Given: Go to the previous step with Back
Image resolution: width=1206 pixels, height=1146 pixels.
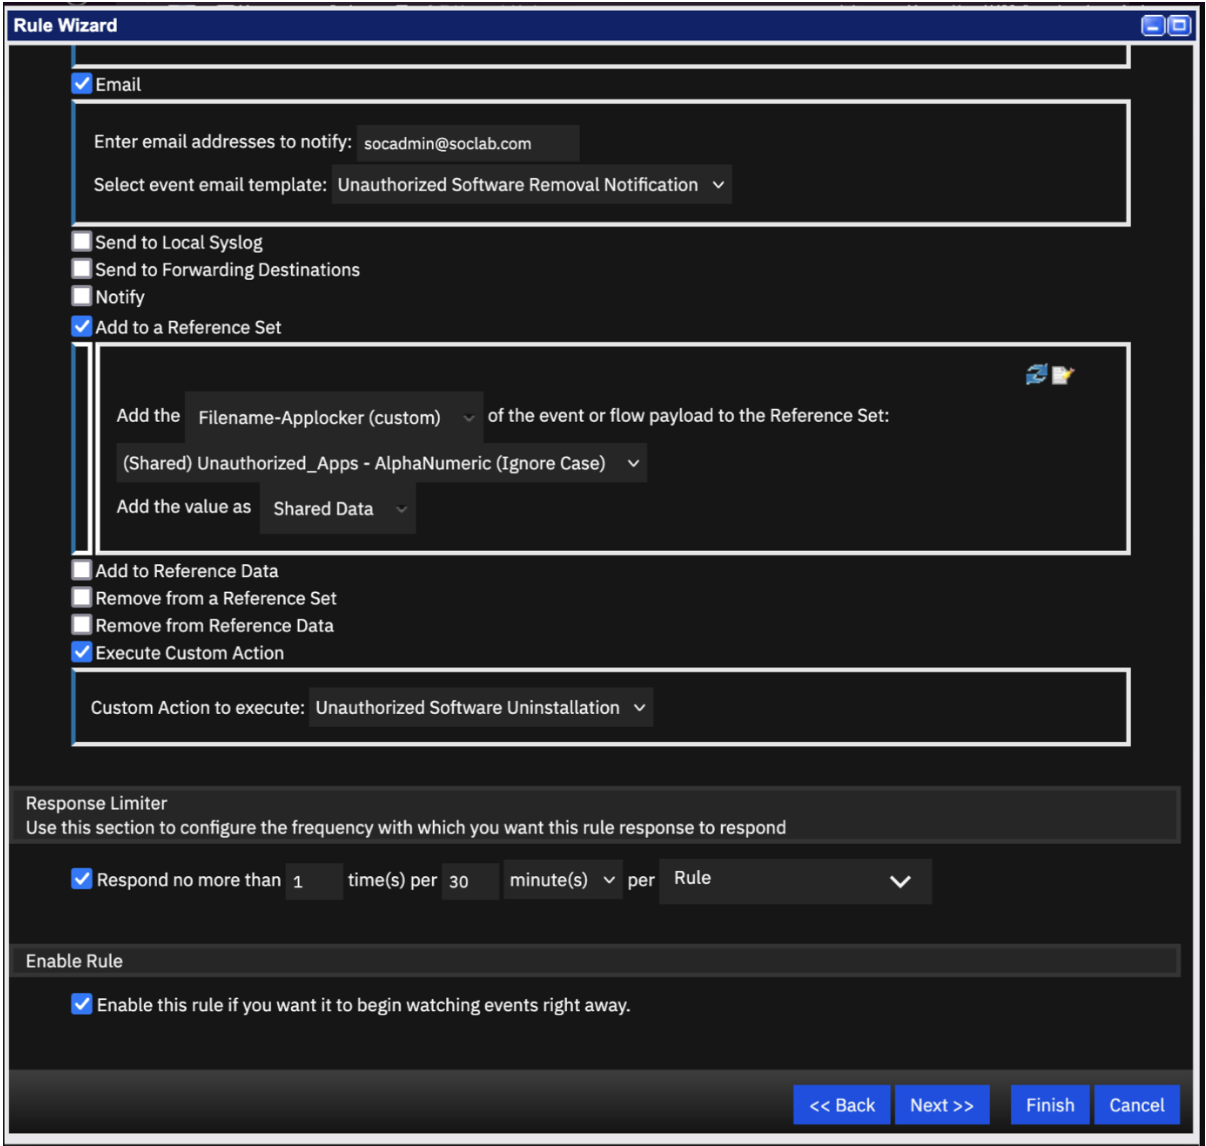Looking at the screenshot, I should [x=842, y=1105].
